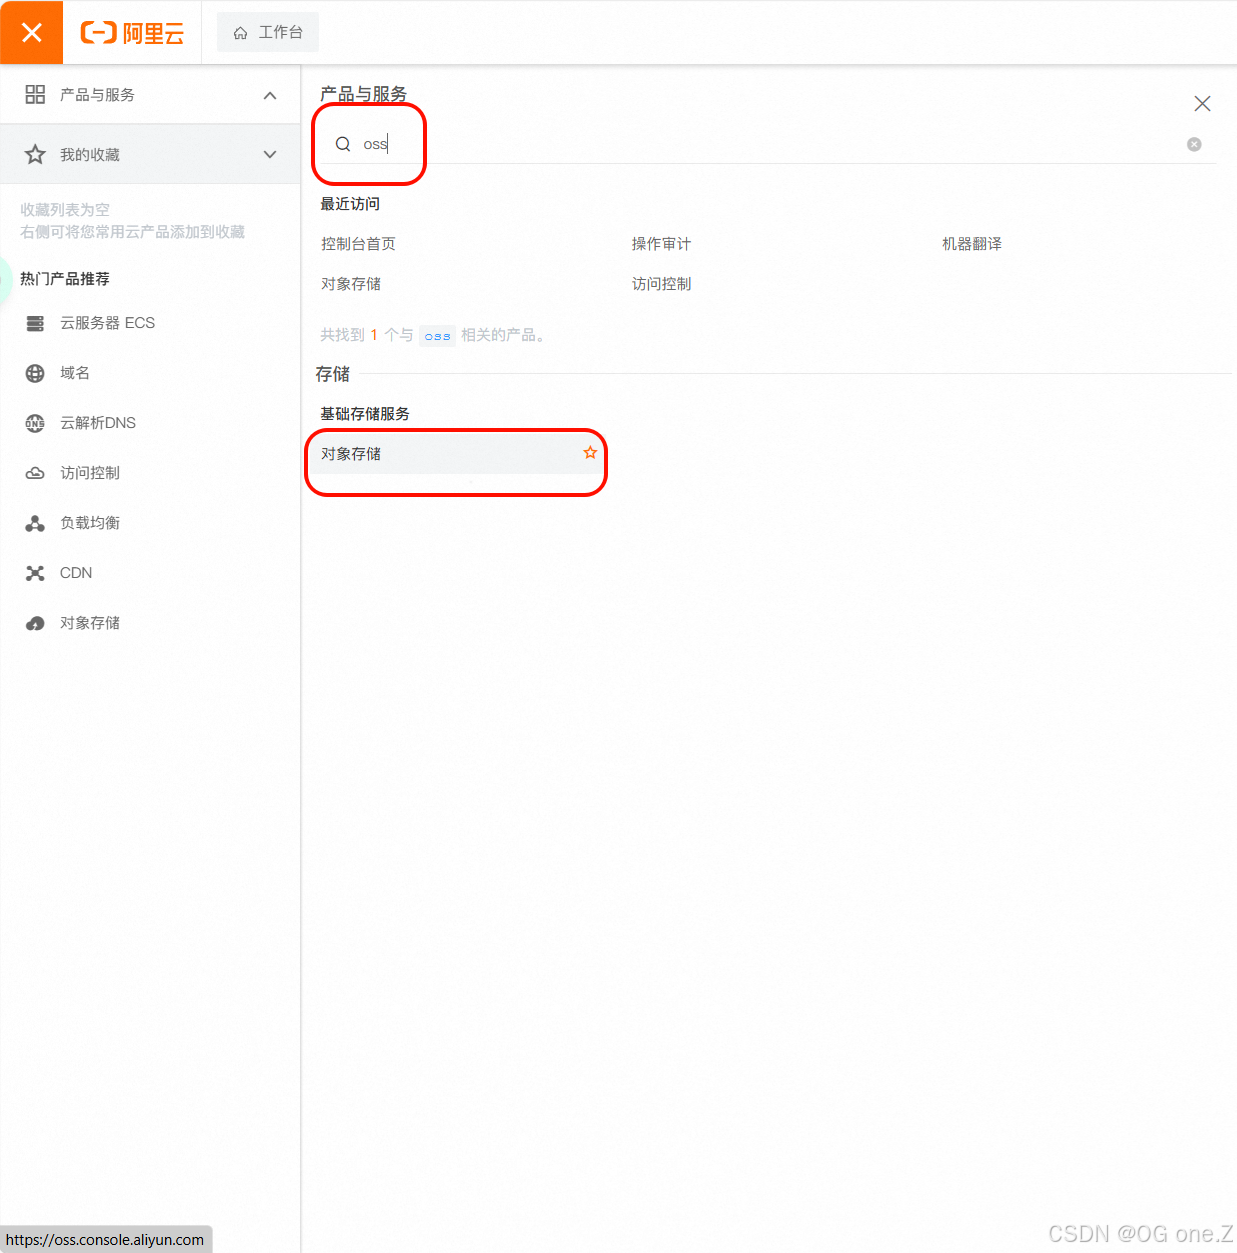Image resolution: width=1237 pixels, height=1253 pixels.
Task: Click the 热门产品推荐 heading
Action: point(65,278)
